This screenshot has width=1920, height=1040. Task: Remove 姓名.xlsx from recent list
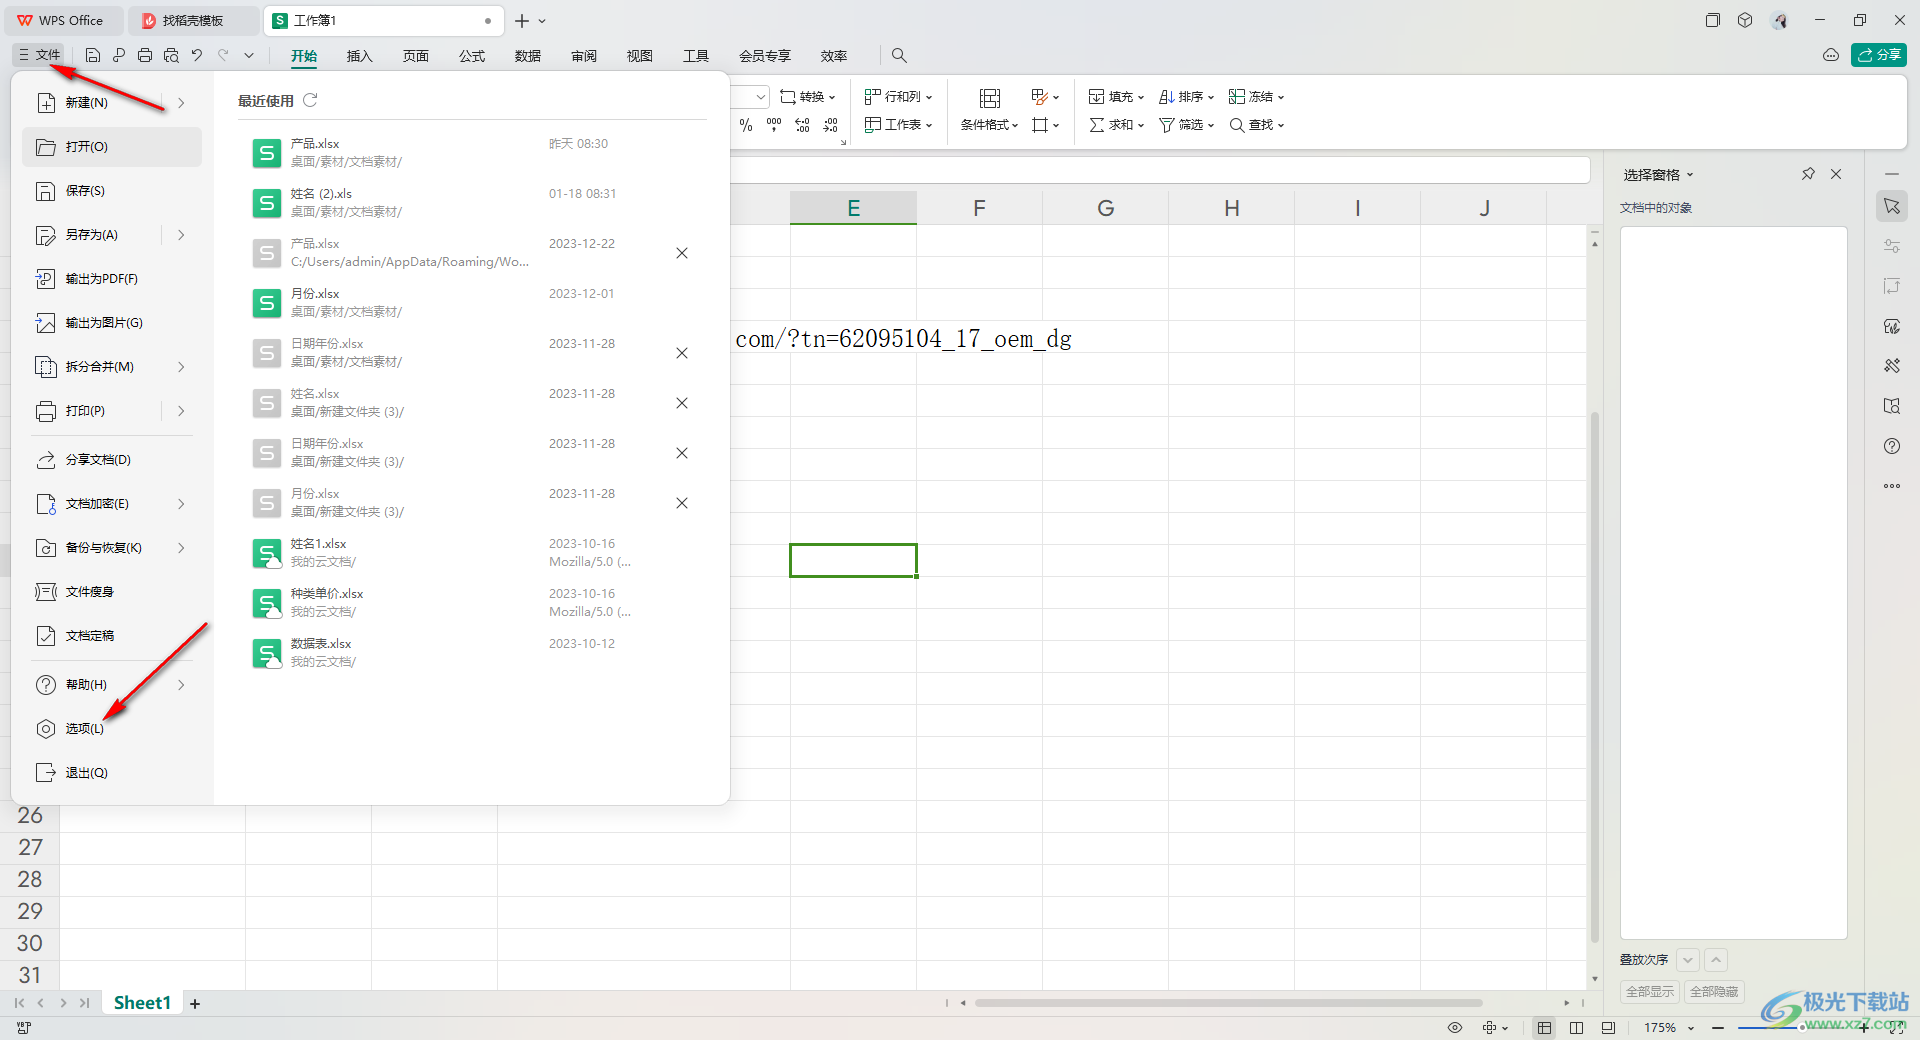(682, 403)
